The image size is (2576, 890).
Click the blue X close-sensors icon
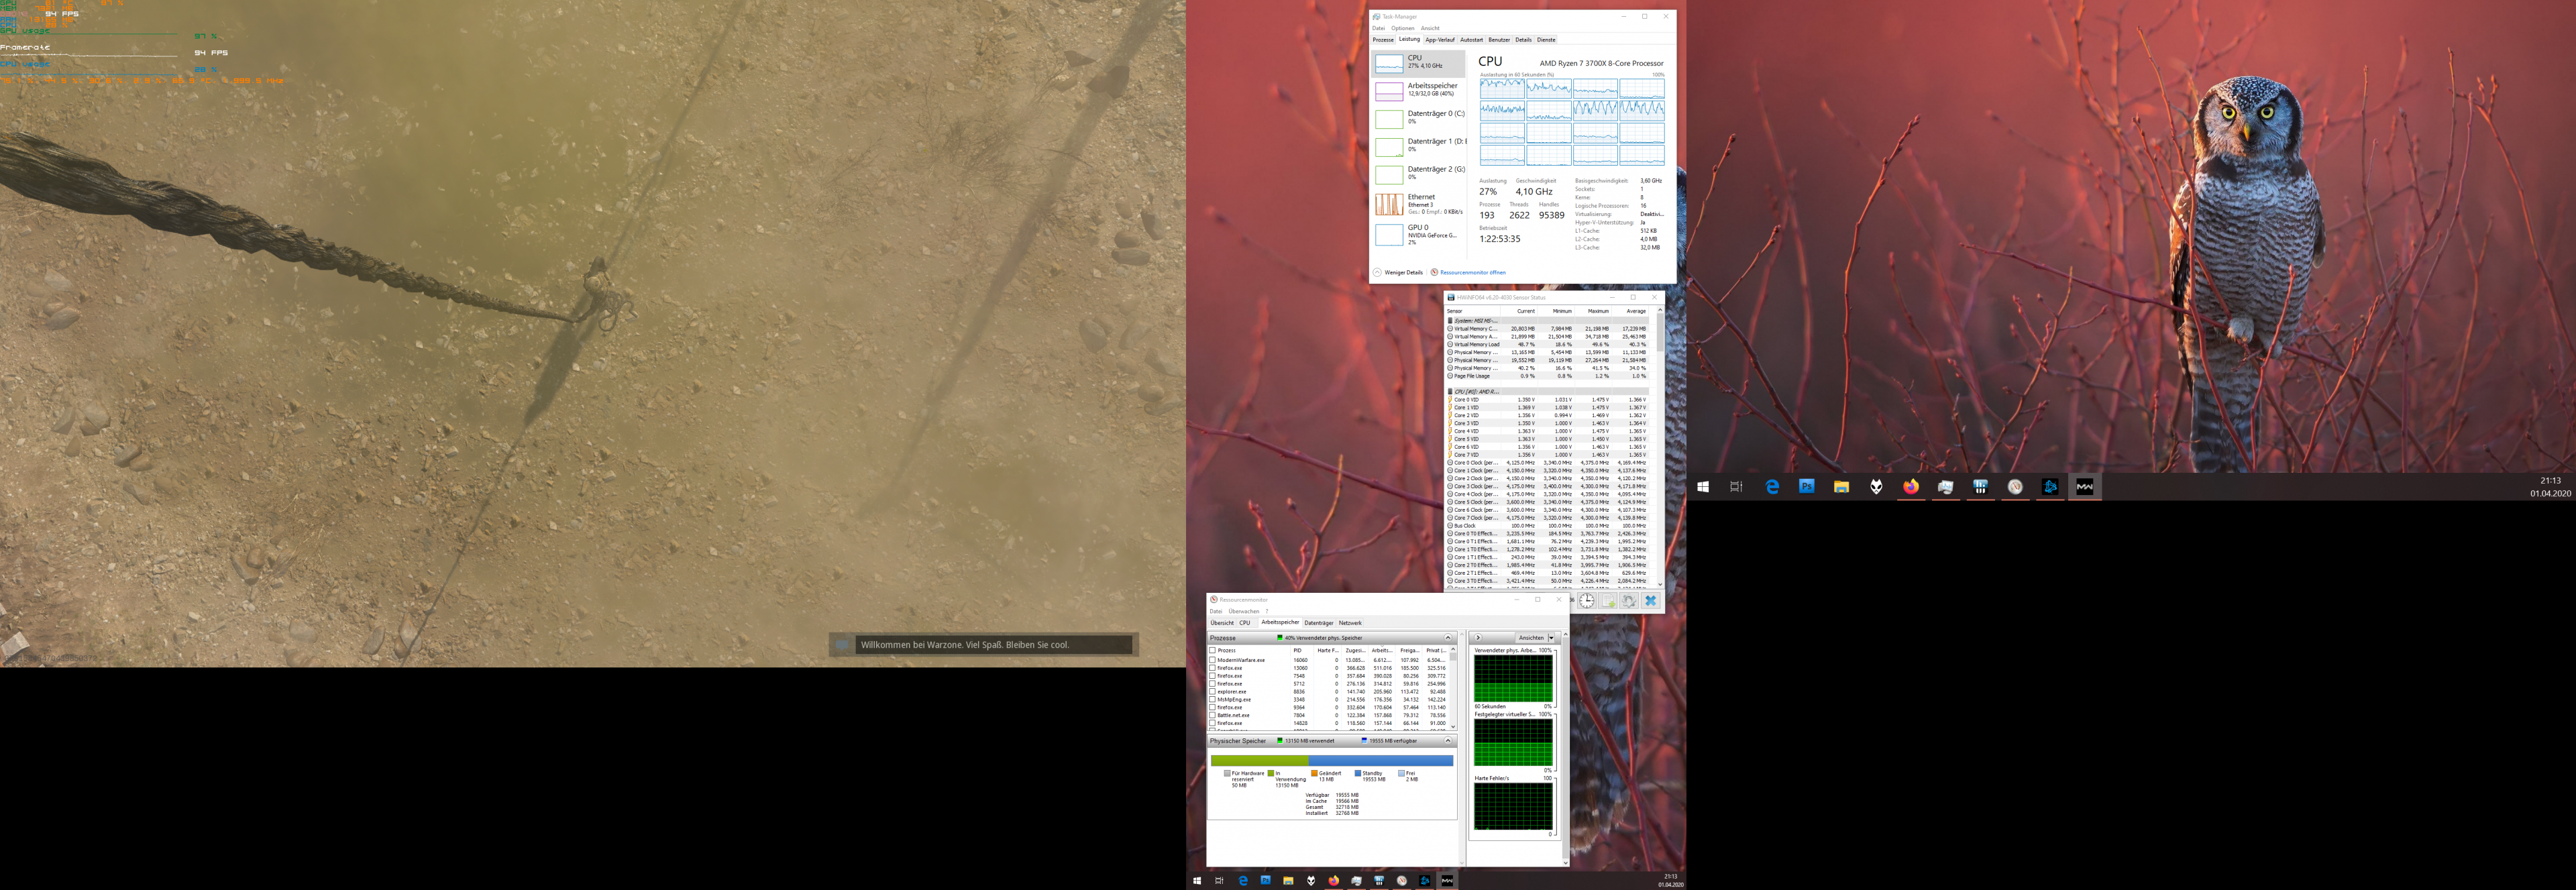coord(1650,601)
